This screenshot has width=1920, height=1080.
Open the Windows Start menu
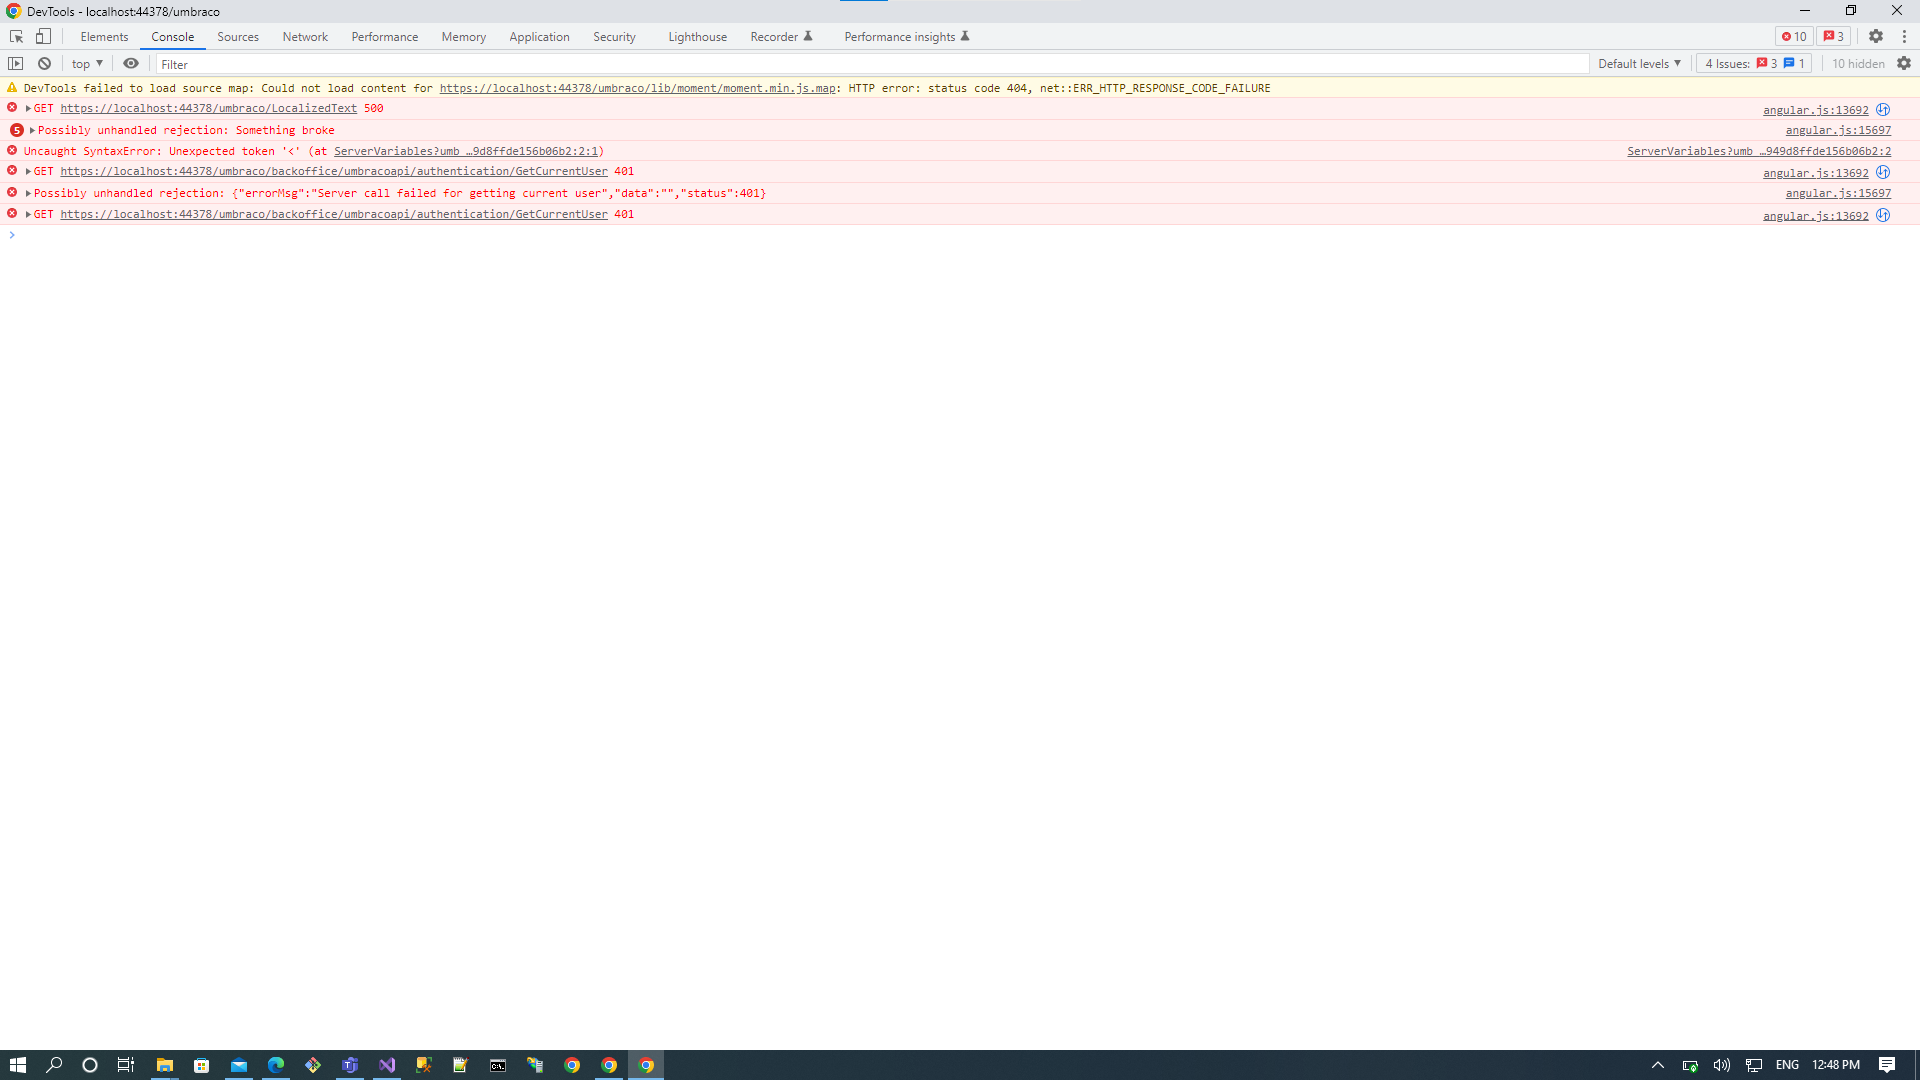(x=18, y=1065)
